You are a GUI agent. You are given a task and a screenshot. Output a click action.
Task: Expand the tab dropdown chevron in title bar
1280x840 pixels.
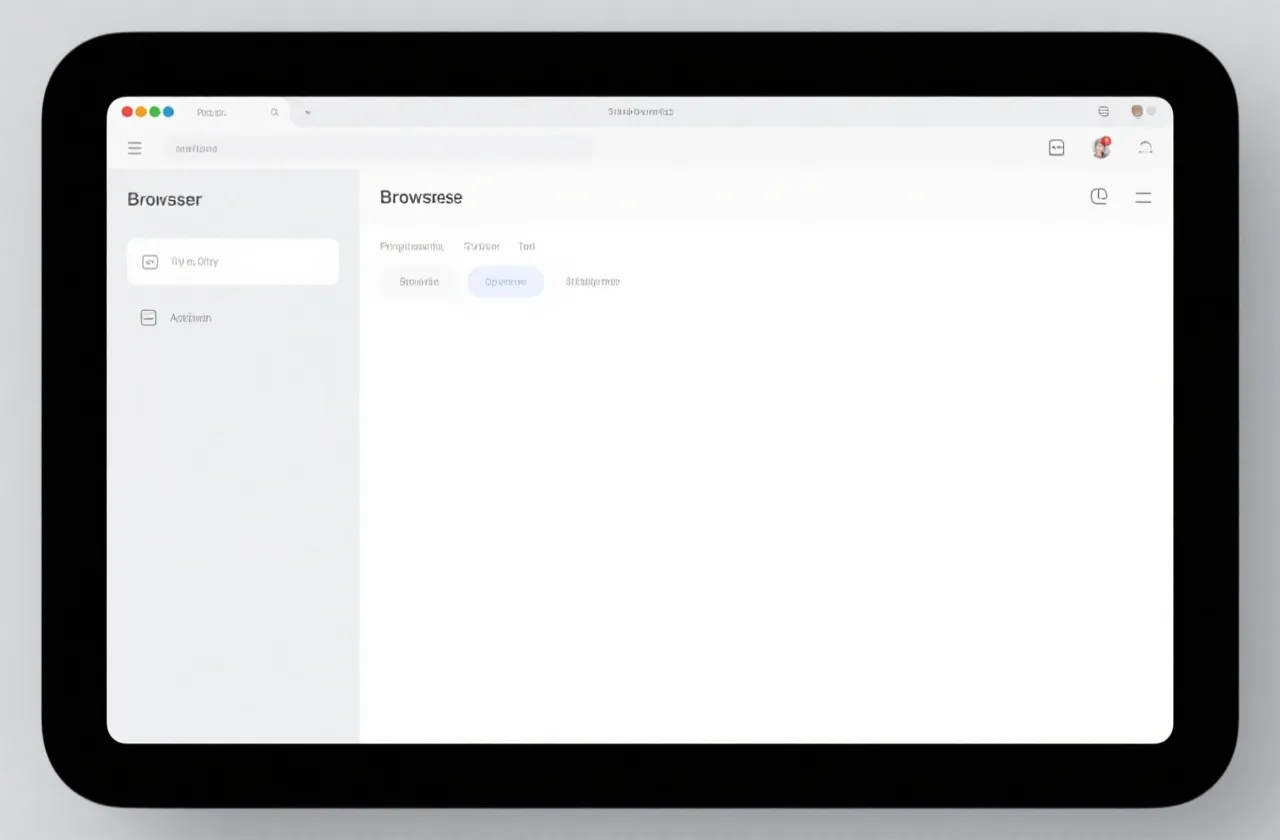pyautogui.click(x=308, y=113)
